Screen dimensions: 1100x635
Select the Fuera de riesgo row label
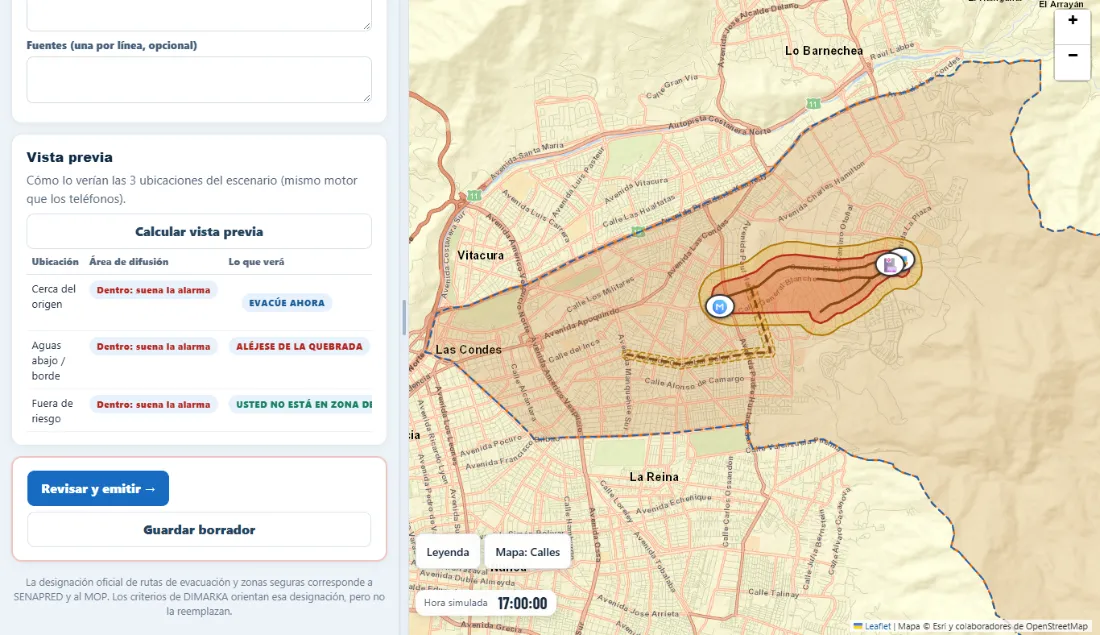(x=52, y=411)
